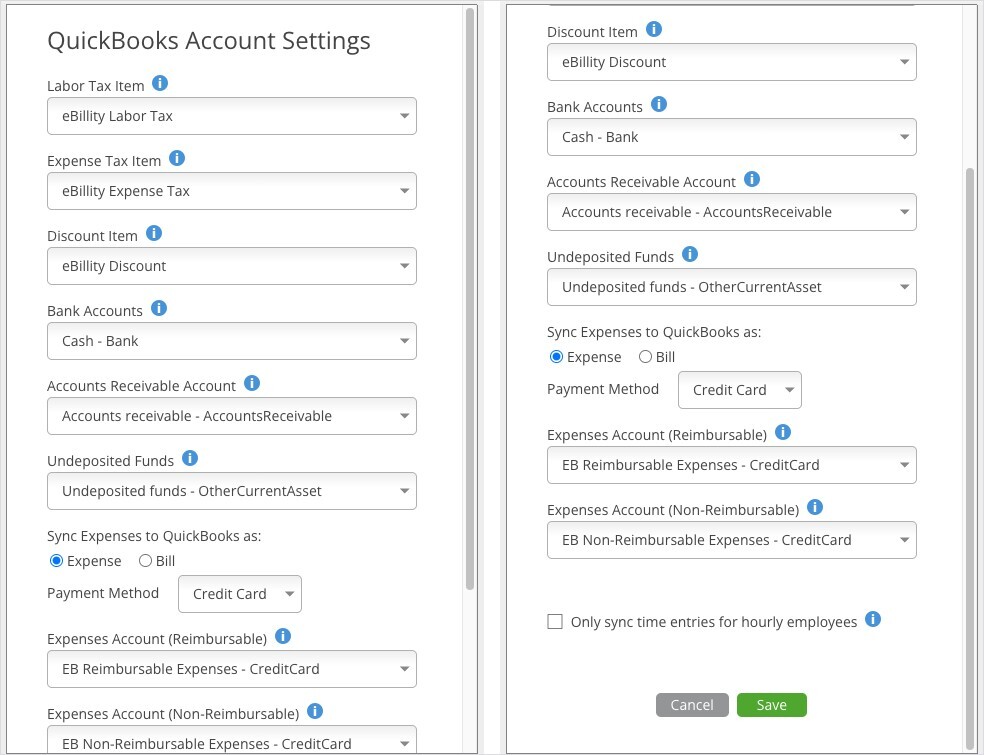
Task: Click Undeposited Funds info icon in right panel
Action: [x=690, y=254]
